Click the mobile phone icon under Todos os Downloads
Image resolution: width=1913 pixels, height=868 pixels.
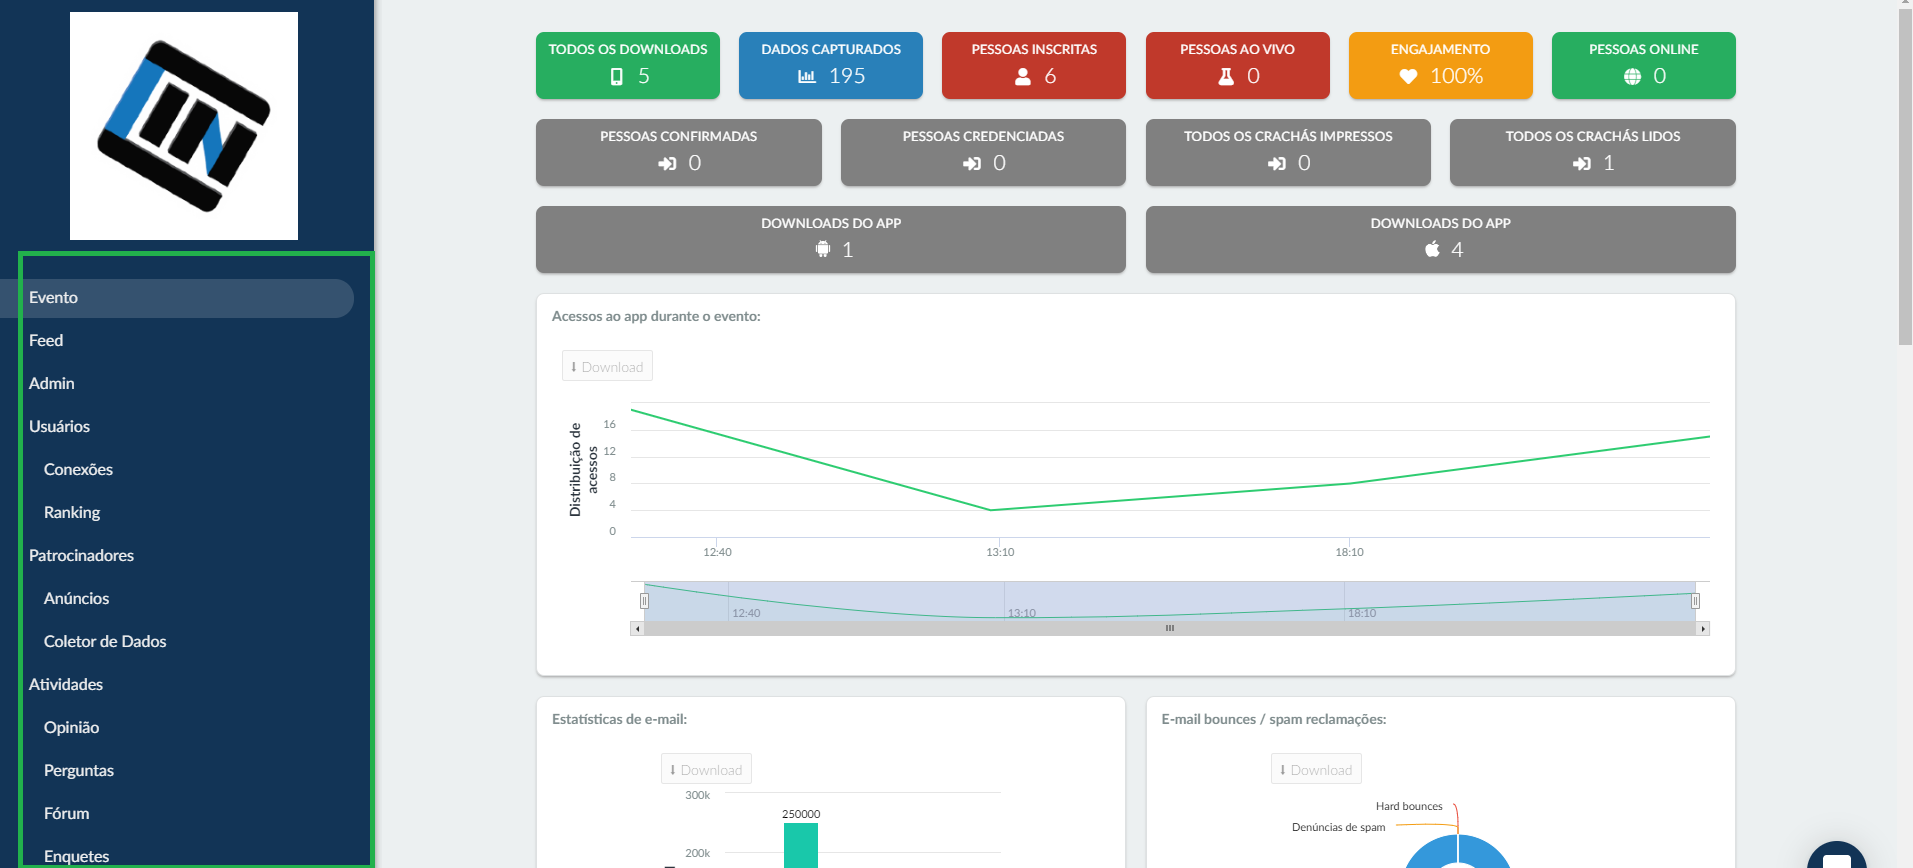[x=617, y=76]
